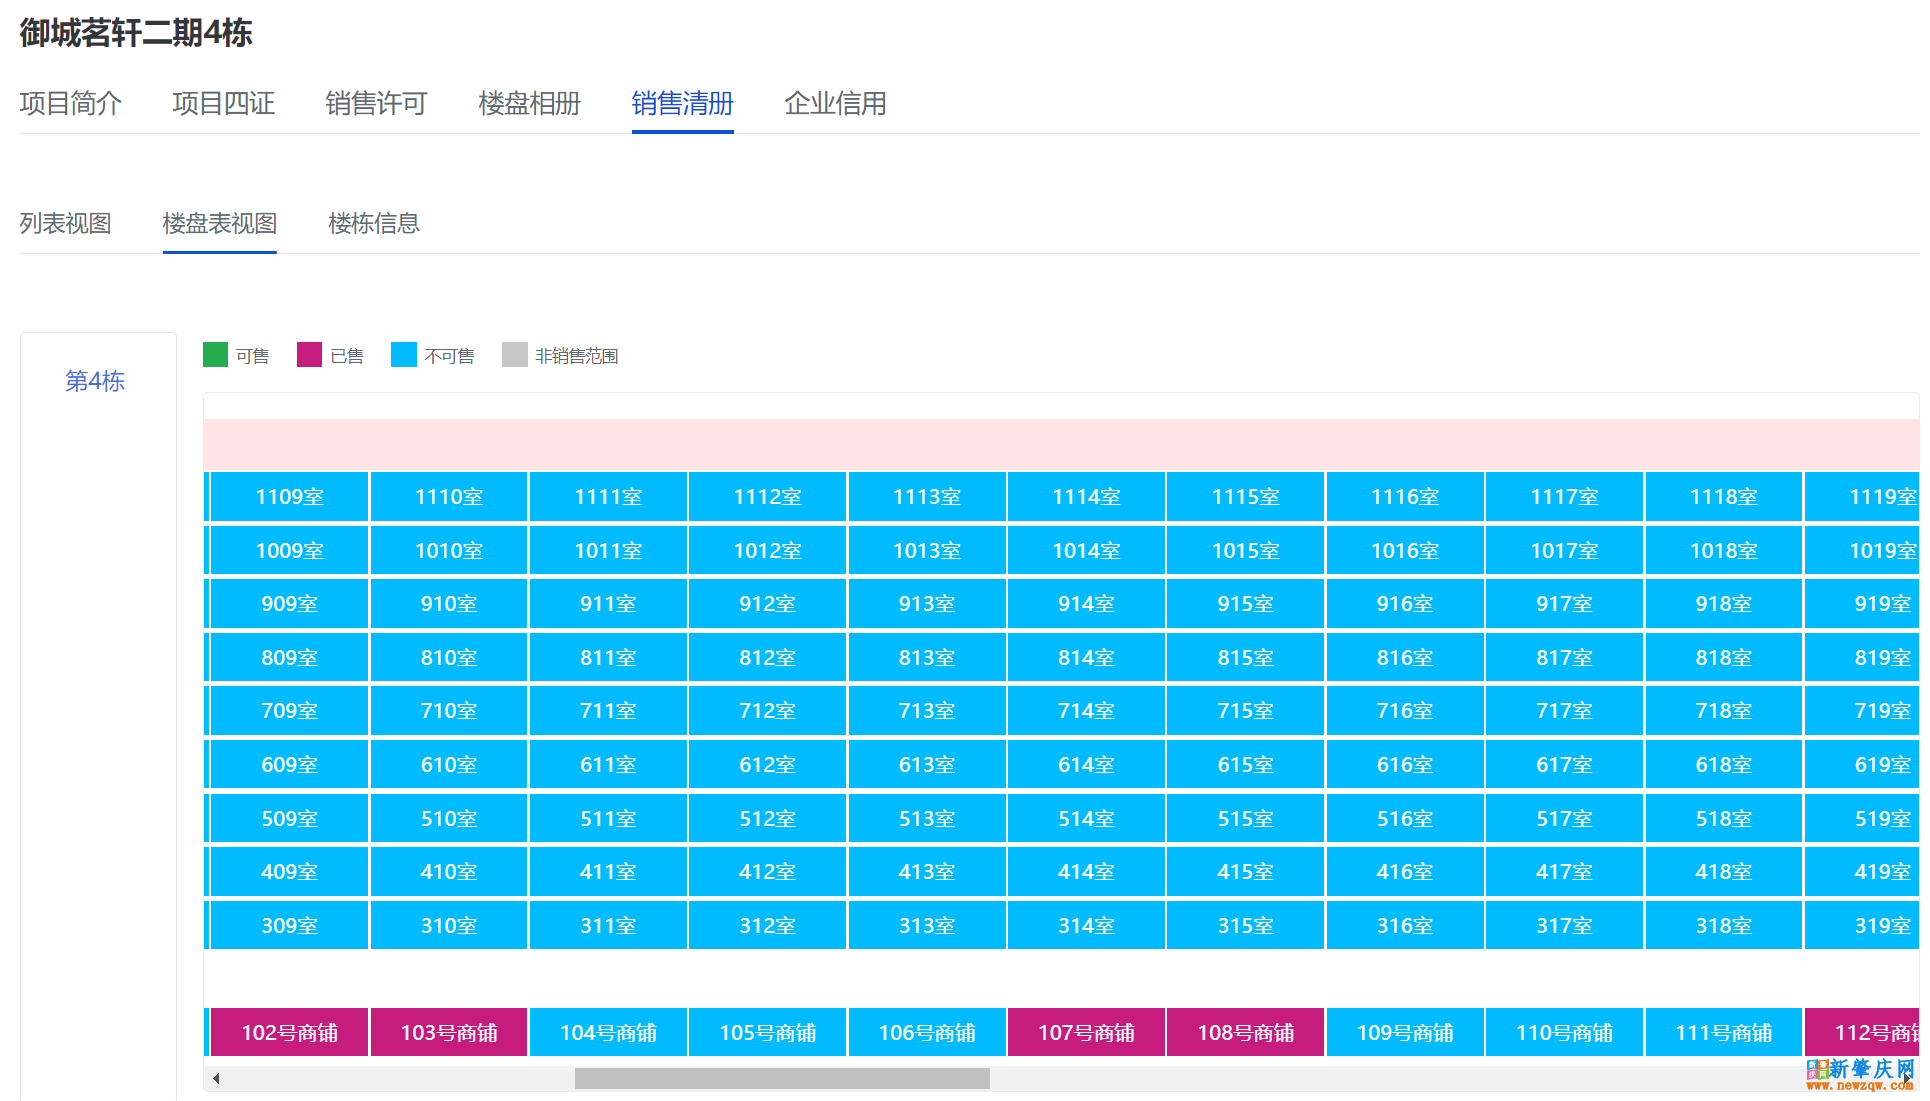Click the green 可售 legend swatch
Image resolution: width=1930 pixels, height=1101 pixels.
215,355
